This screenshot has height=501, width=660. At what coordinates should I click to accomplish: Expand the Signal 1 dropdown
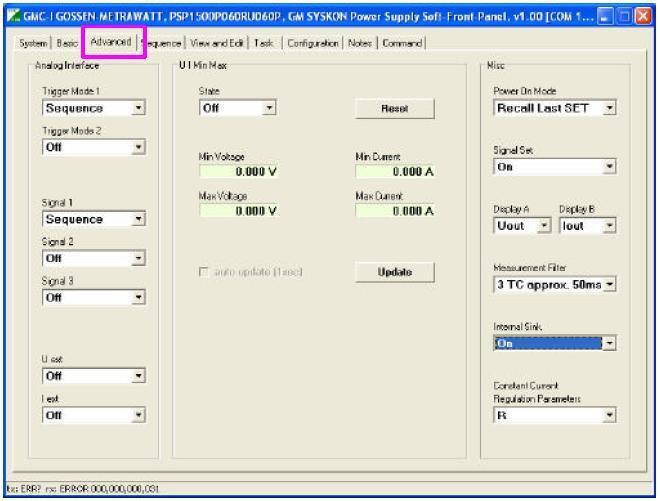(139, 218)
